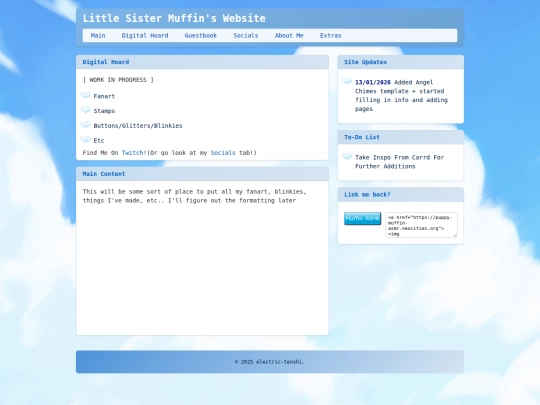Switch to the Socials nav tab
This screenshot has height=405, width=540.
click(x=246, y=35)
